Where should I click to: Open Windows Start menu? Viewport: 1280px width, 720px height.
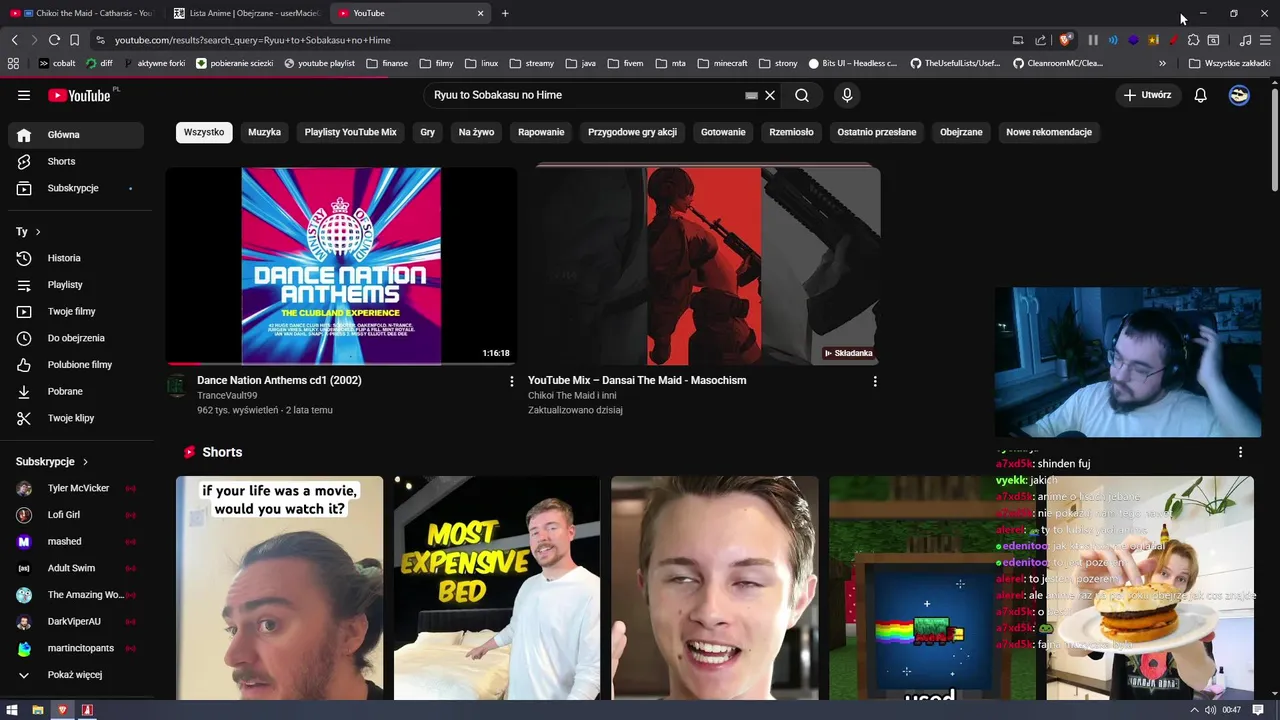pos(12,710)
